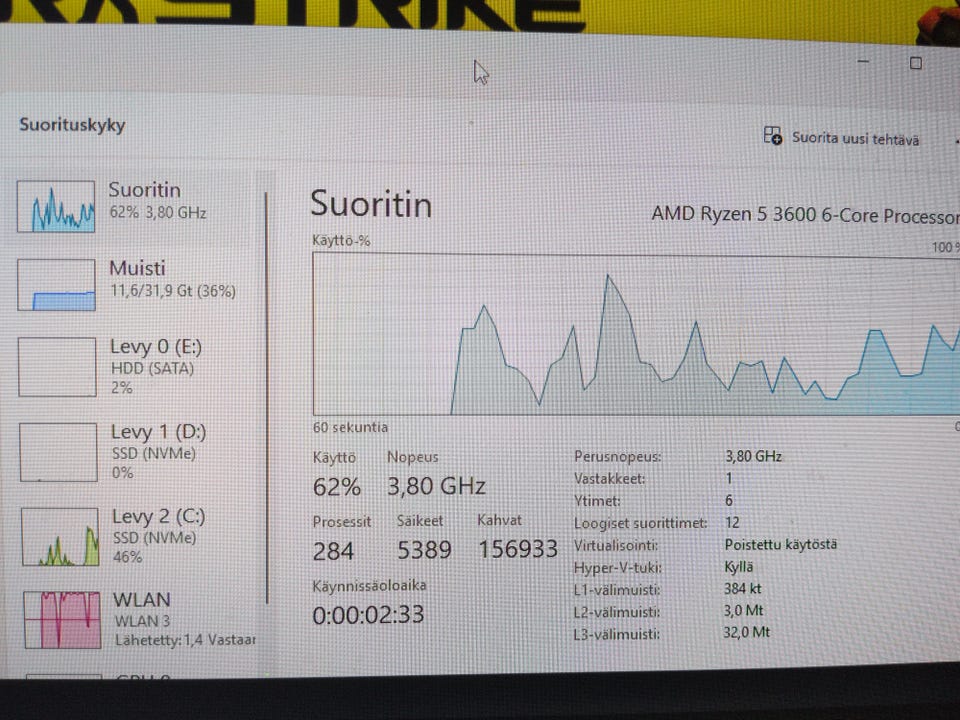Viewport: 960px width, 720px height.
Task: Click the L3-välimuisti 32,0 Mt value
Action: pos(746,632)
